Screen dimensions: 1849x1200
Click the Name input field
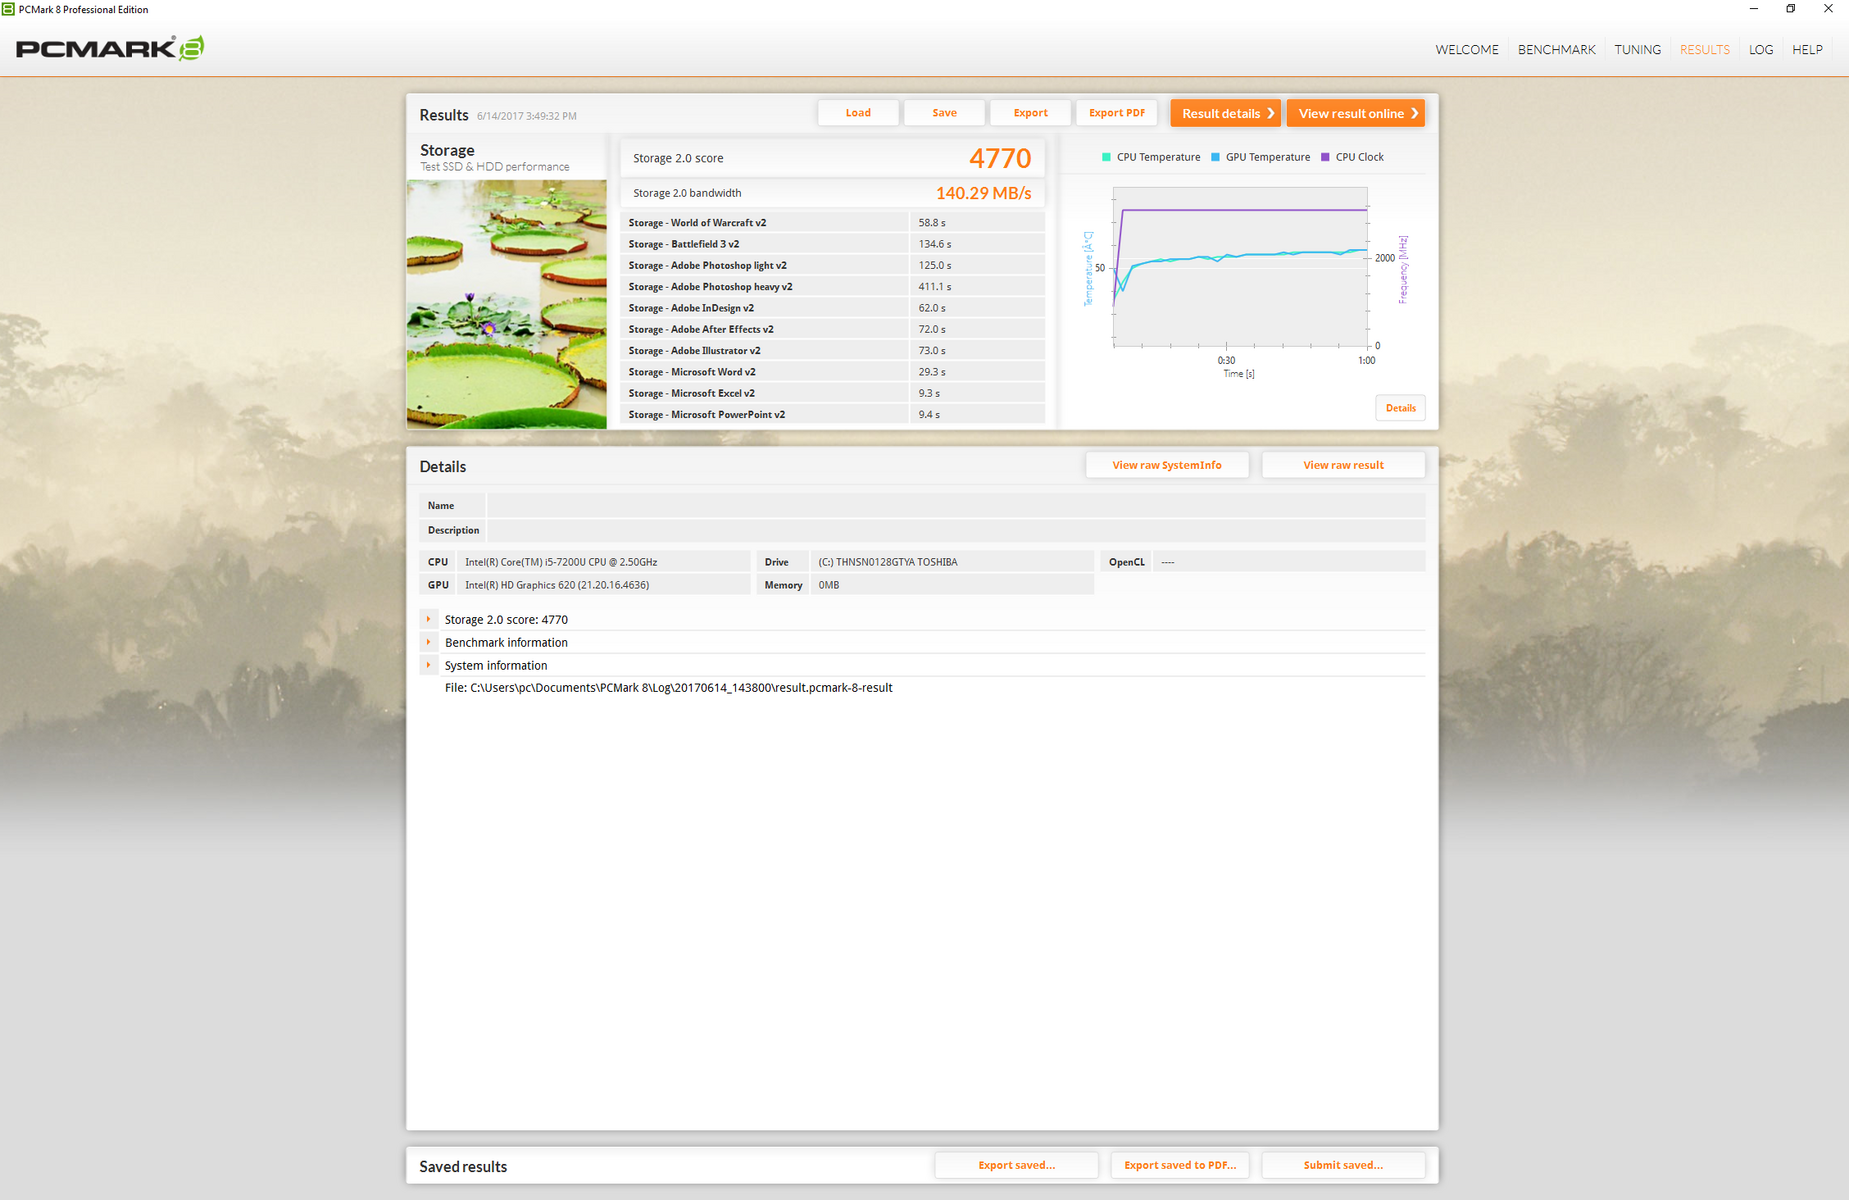(955, 506)
